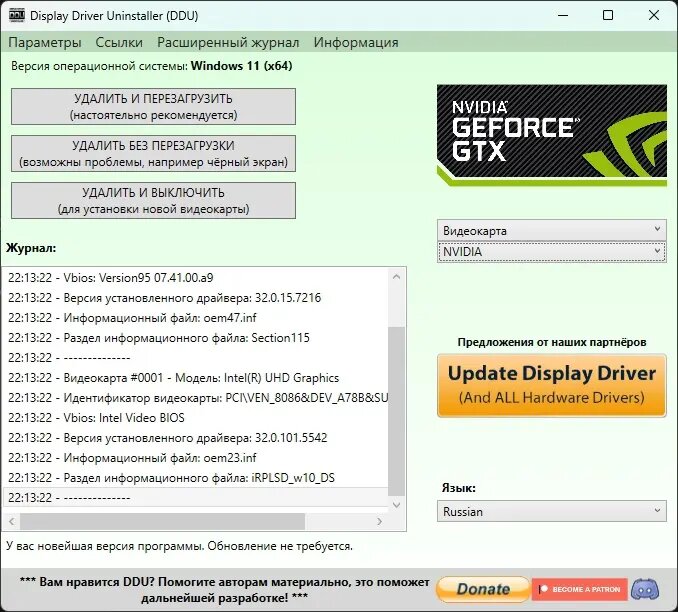678x612 pixels.
Task: Select log line 'Информационный файл: oem47.inf'
Action: coord(195,318)
